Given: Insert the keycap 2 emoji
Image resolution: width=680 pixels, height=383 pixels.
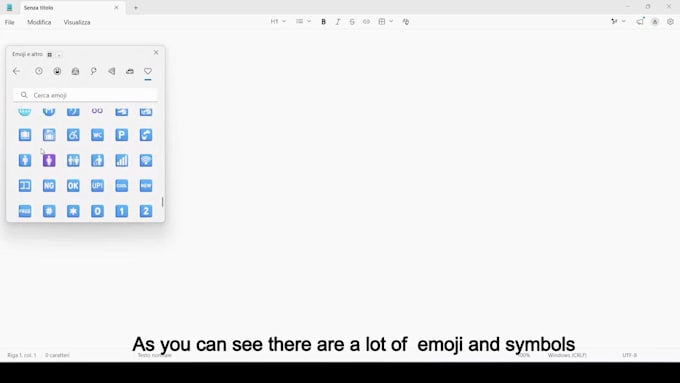Looking at the screenshot, I should (x=146, y=211).
